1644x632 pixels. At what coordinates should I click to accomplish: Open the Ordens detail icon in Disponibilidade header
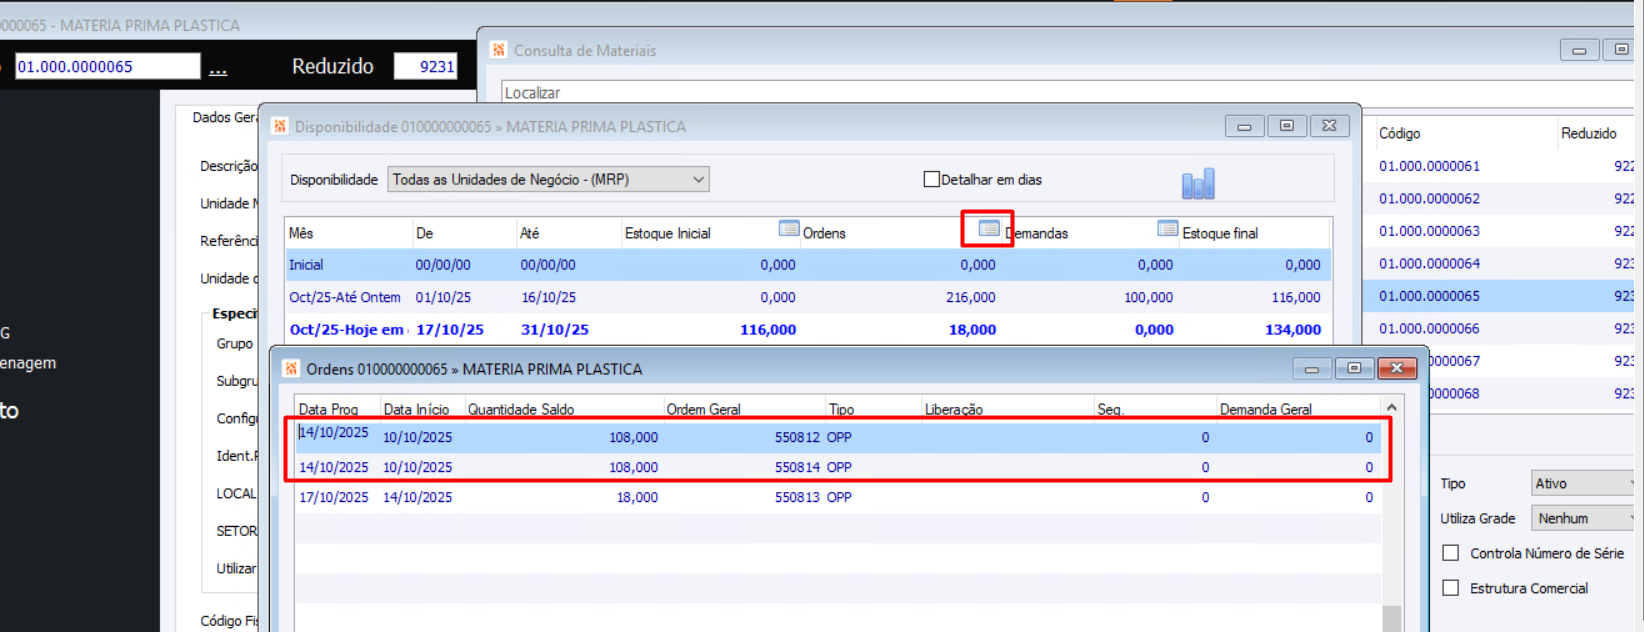coord(789,229)
